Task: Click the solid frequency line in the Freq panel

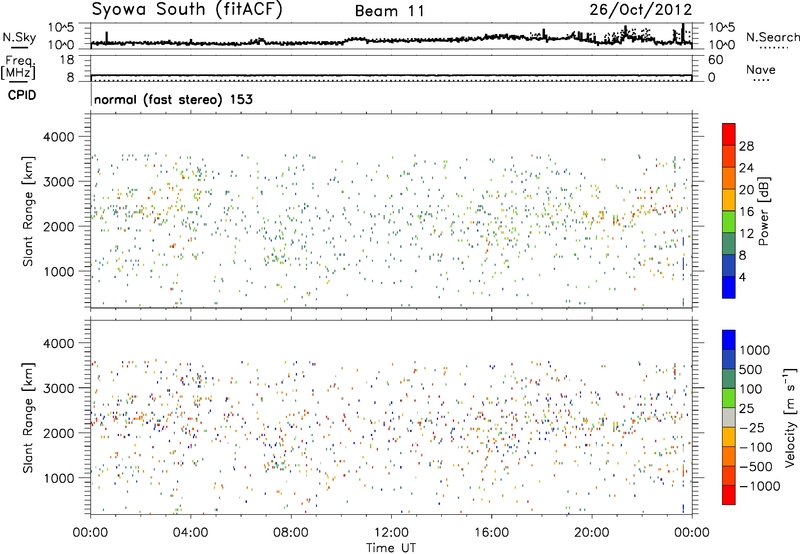Action: [391, 75]
